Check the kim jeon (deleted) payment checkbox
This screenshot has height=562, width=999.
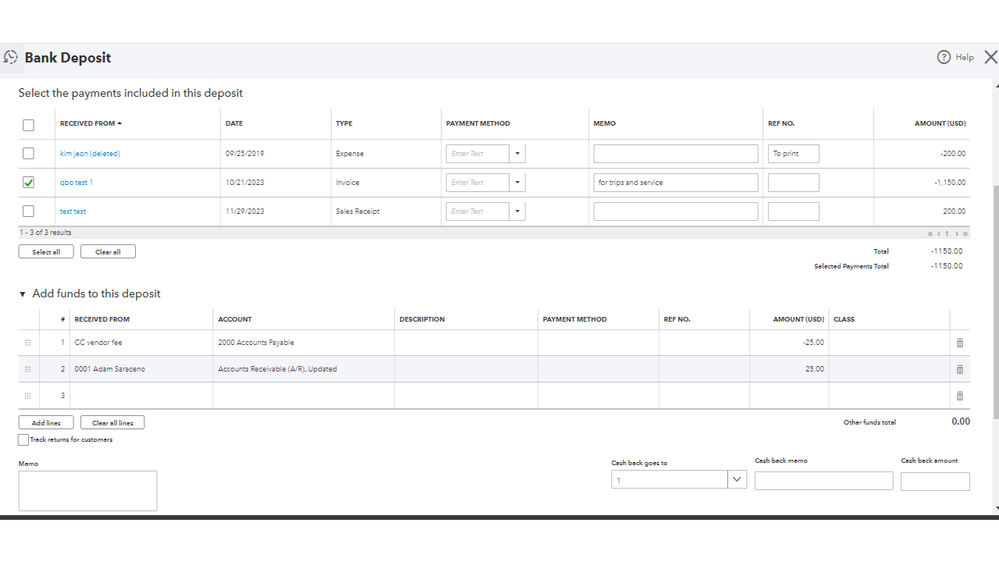28,154
